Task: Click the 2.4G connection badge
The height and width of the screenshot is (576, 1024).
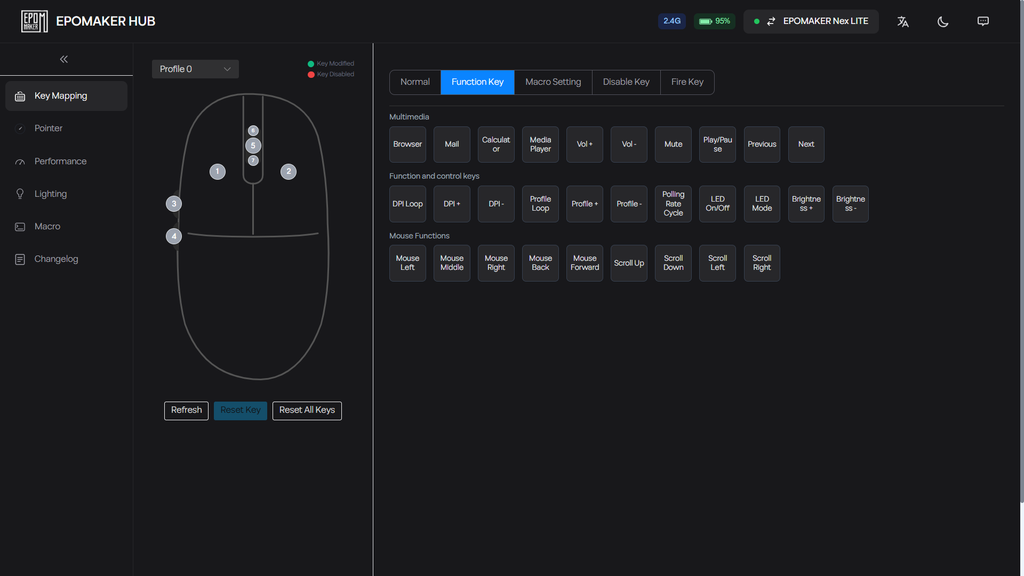Action: coord(671,21)
